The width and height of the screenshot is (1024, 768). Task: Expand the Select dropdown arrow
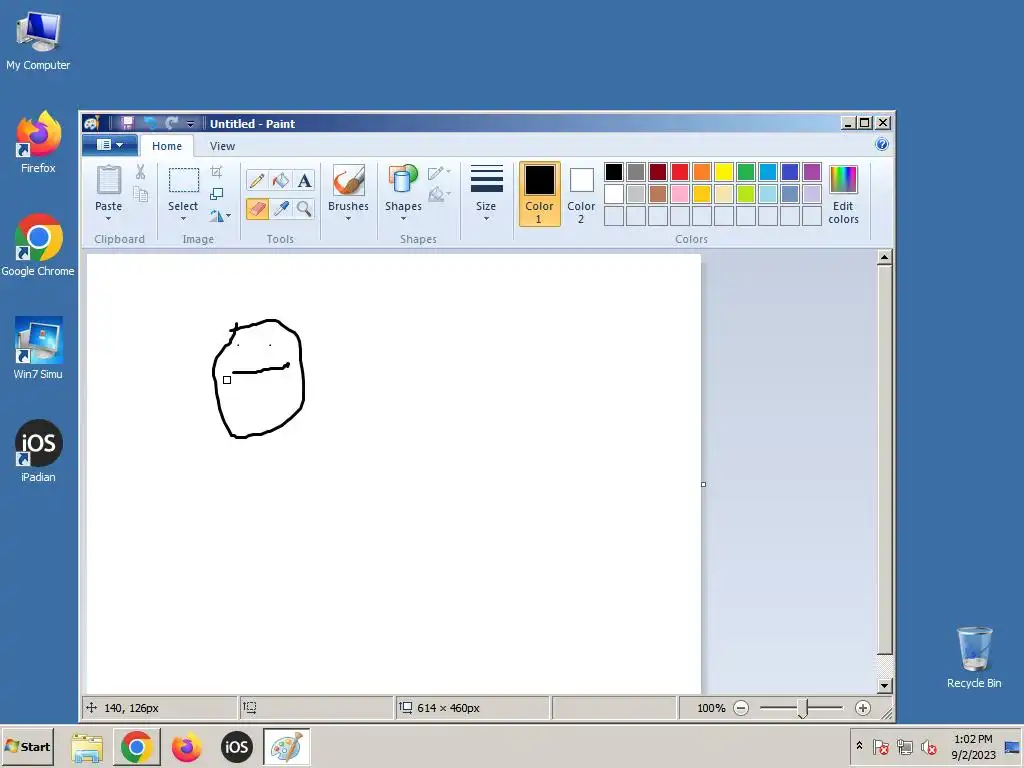click(x=183, y=219)
